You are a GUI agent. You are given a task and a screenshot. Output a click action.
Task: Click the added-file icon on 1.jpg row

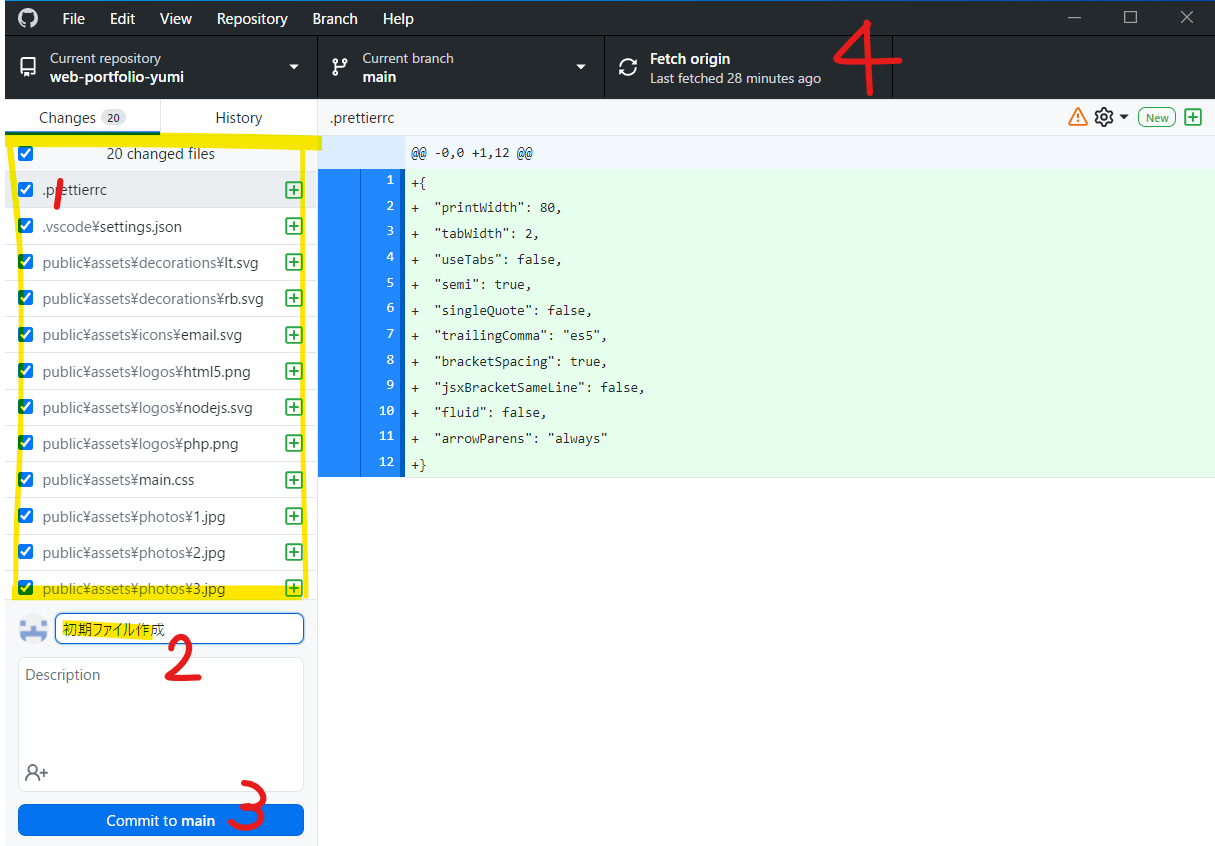(294, 516)
